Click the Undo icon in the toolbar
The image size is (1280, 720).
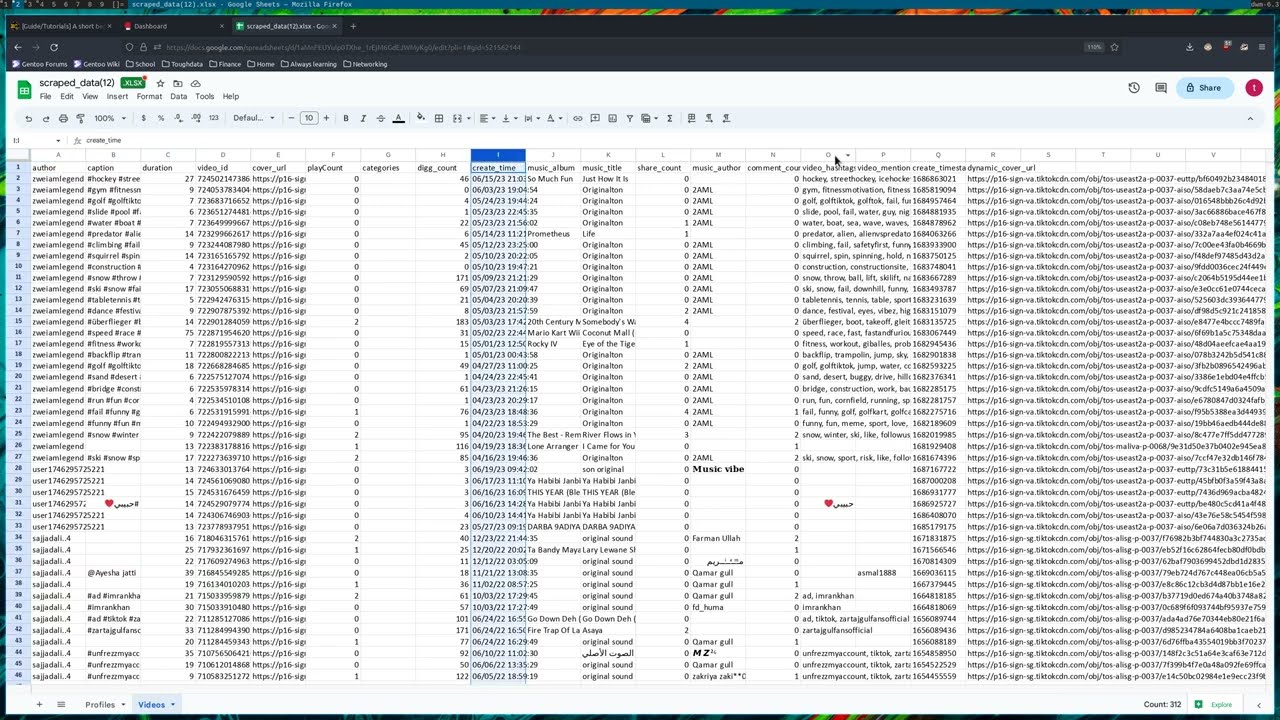click(29, 118)
